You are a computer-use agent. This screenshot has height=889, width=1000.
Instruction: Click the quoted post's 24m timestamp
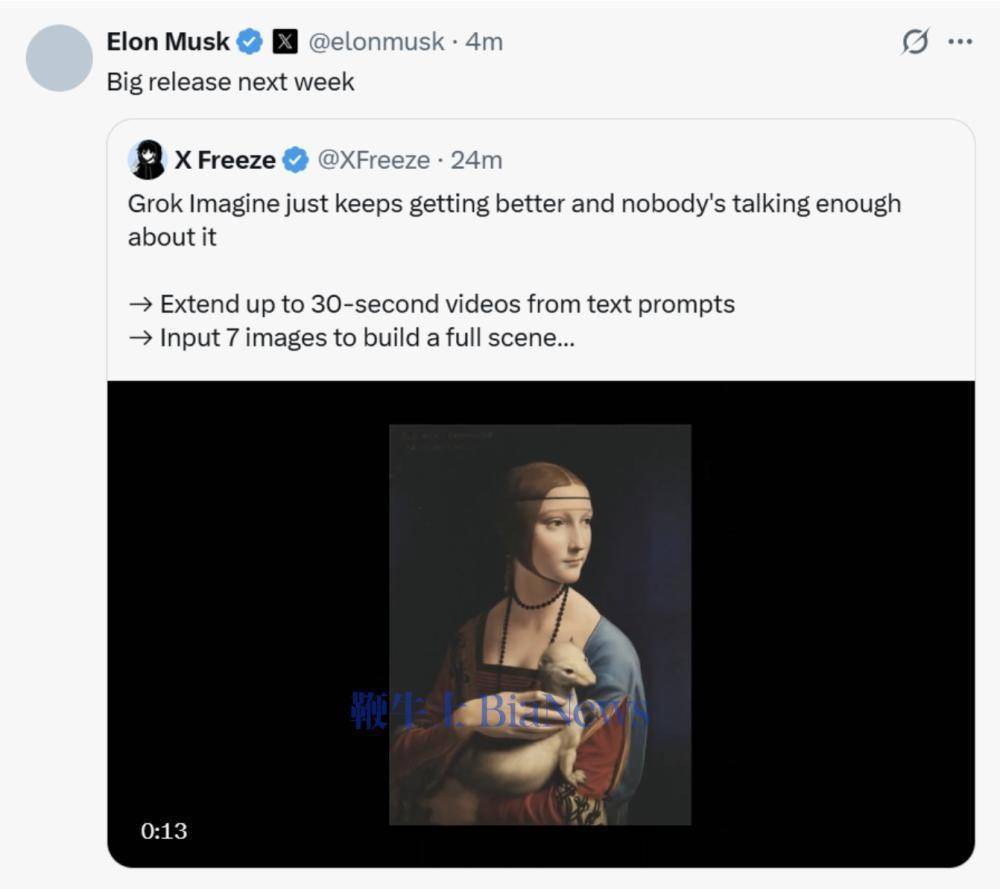(477, 160)
